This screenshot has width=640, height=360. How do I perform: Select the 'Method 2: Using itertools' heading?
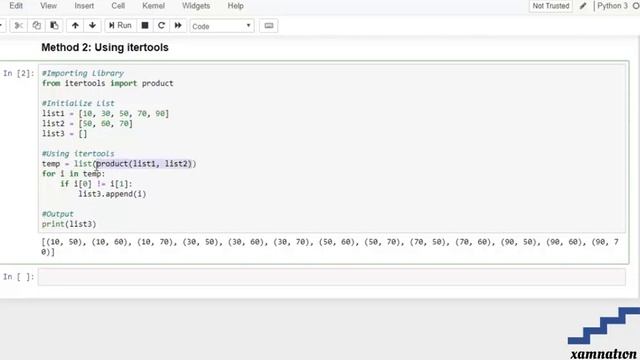pyautogui.click(x=105, y=47)
